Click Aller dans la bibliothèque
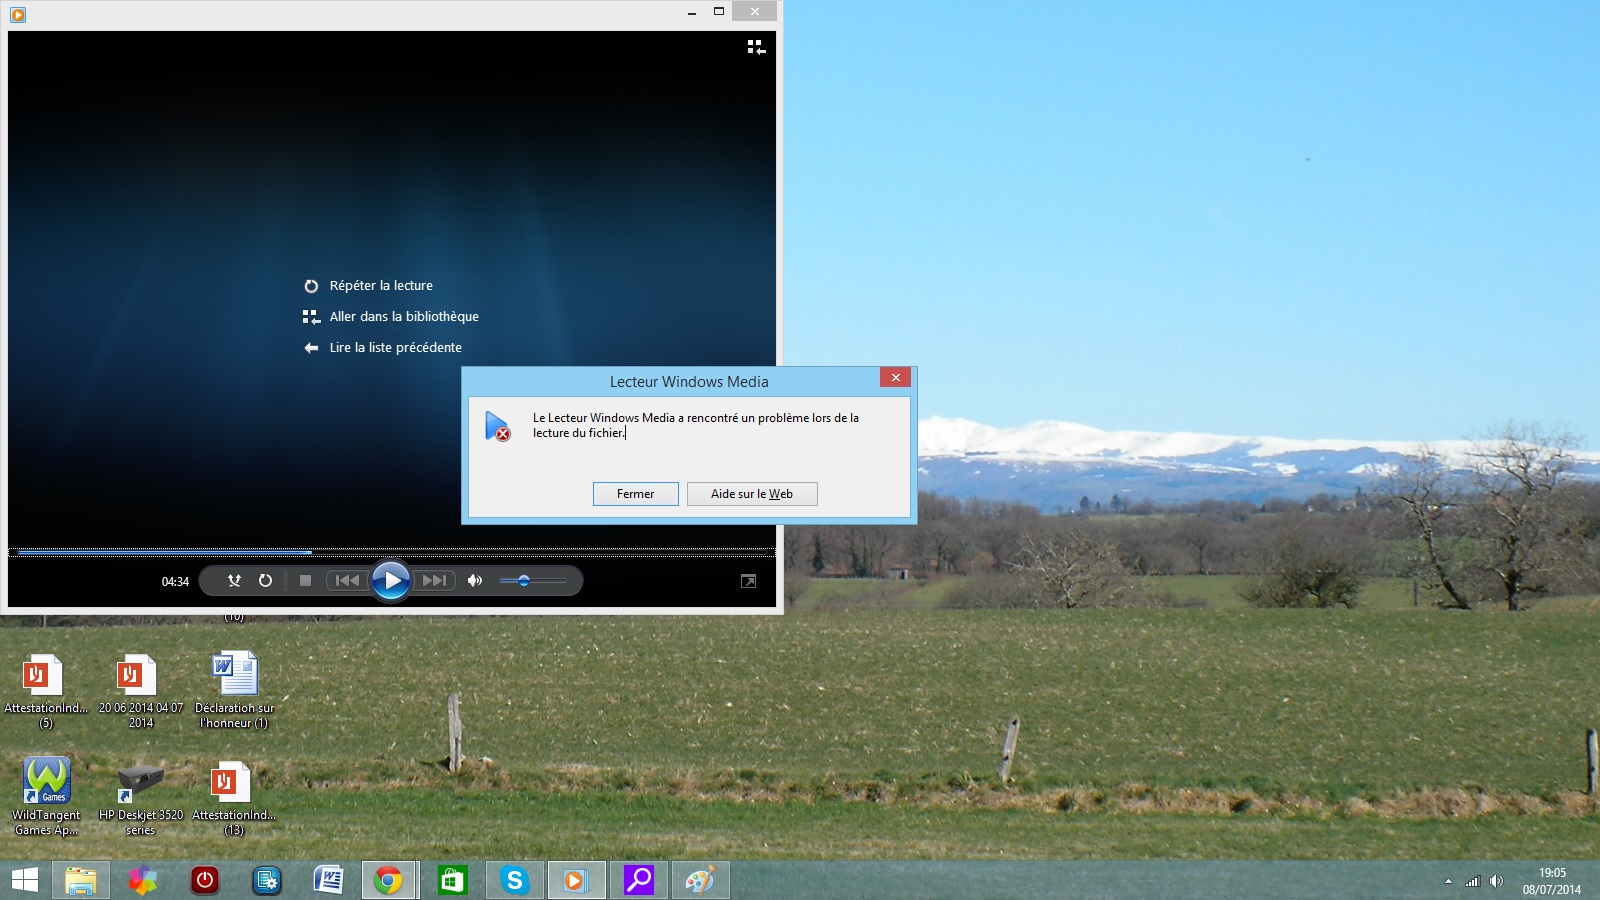Screen dimensions: 1600x900 click(x=391, y=317)
